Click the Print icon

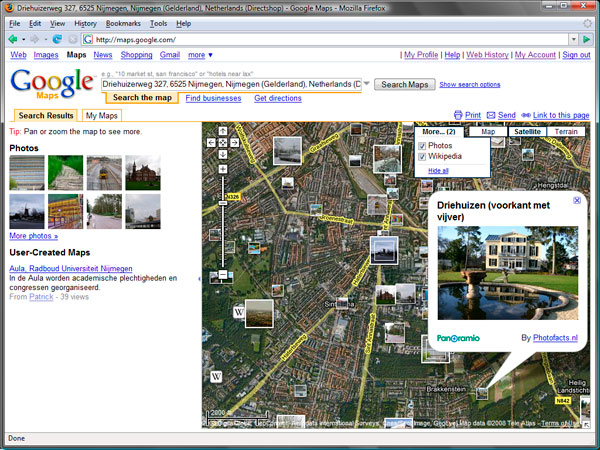pyautogui.click(x=458, y=115)
